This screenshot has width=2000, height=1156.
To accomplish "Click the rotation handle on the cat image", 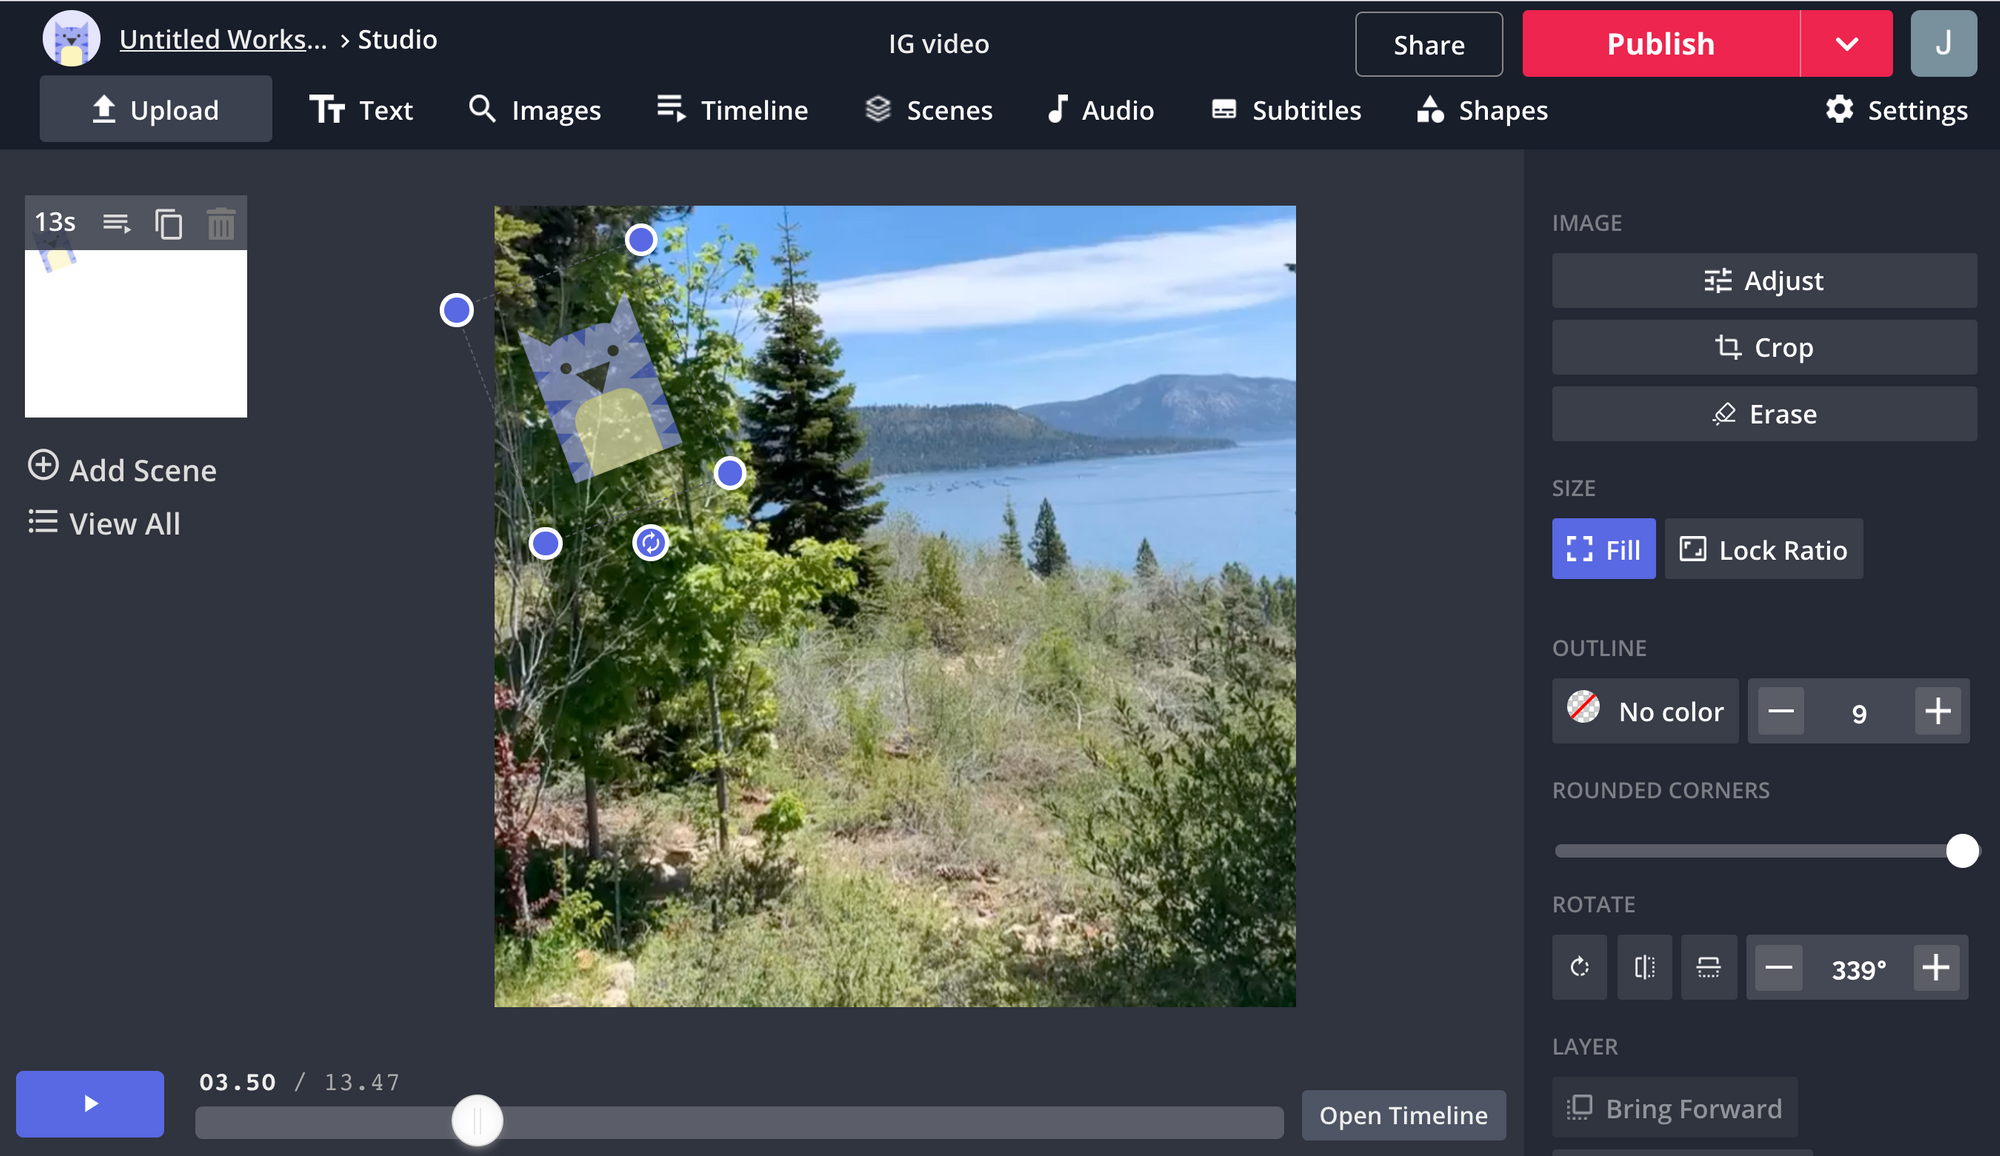I will point(651,542).
